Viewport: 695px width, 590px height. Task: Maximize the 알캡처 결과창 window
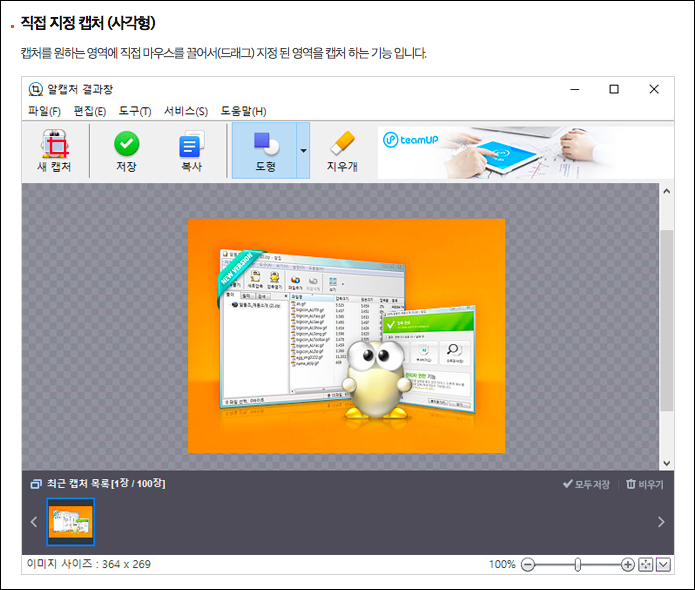614,89
